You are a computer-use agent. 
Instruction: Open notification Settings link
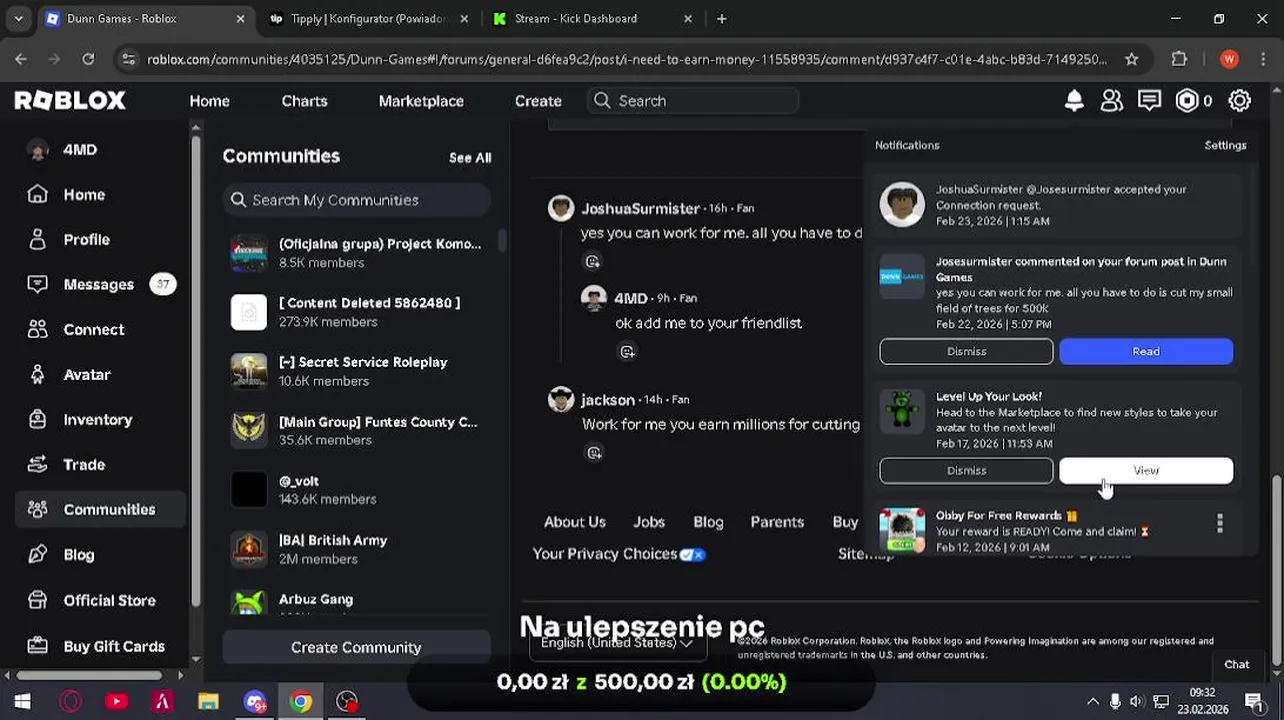(x=1225, y=145)
